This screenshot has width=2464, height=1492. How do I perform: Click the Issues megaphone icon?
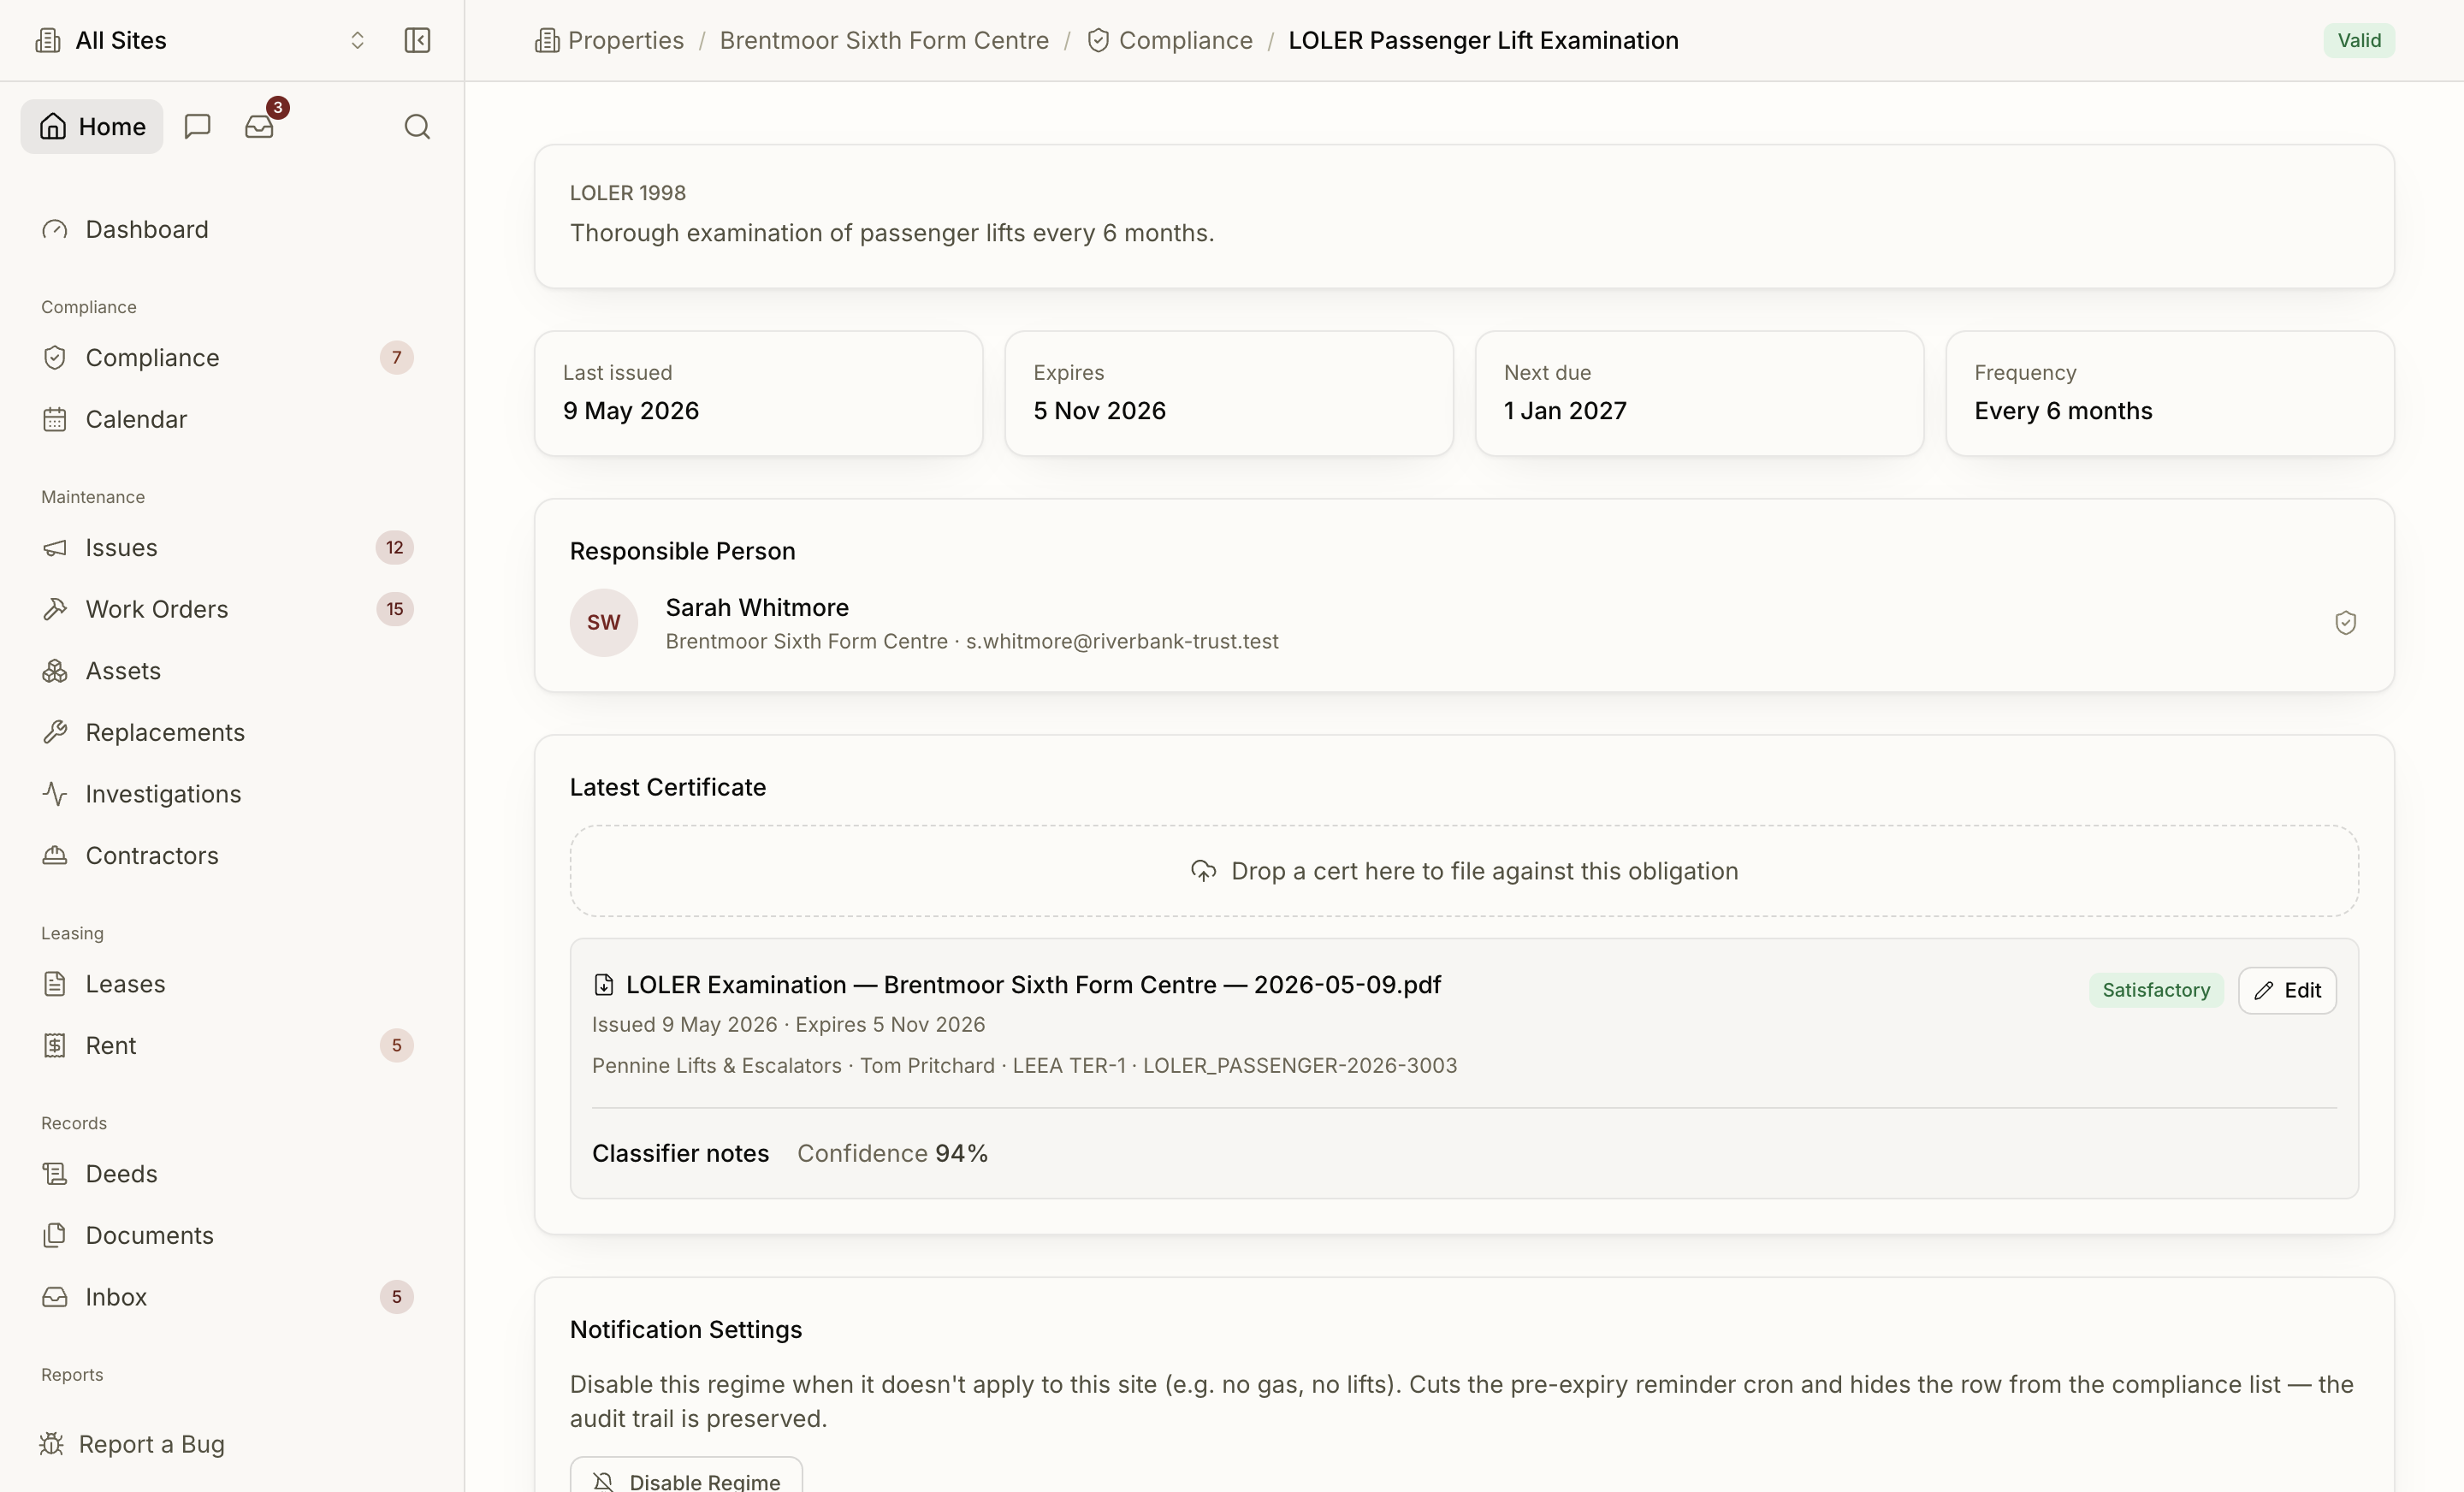coord(55,547)
